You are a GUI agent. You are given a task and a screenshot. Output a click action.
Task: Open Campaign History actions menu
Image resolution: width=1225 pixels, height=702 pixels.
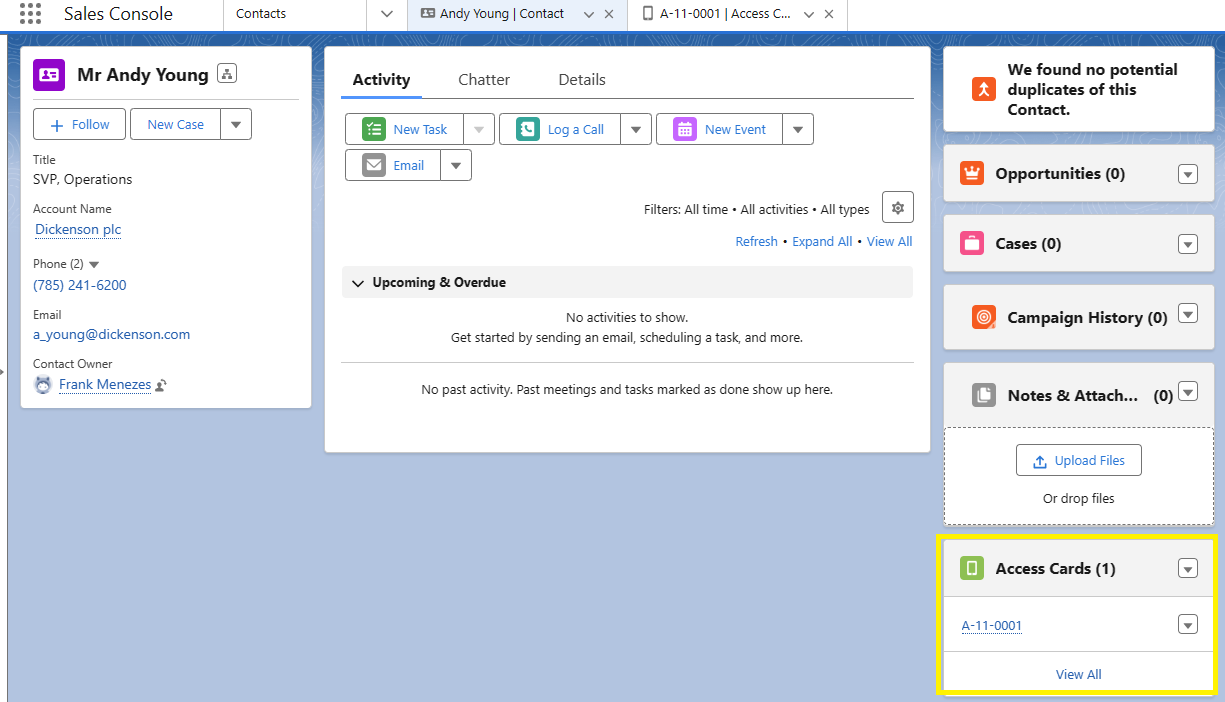point(1188,313)
